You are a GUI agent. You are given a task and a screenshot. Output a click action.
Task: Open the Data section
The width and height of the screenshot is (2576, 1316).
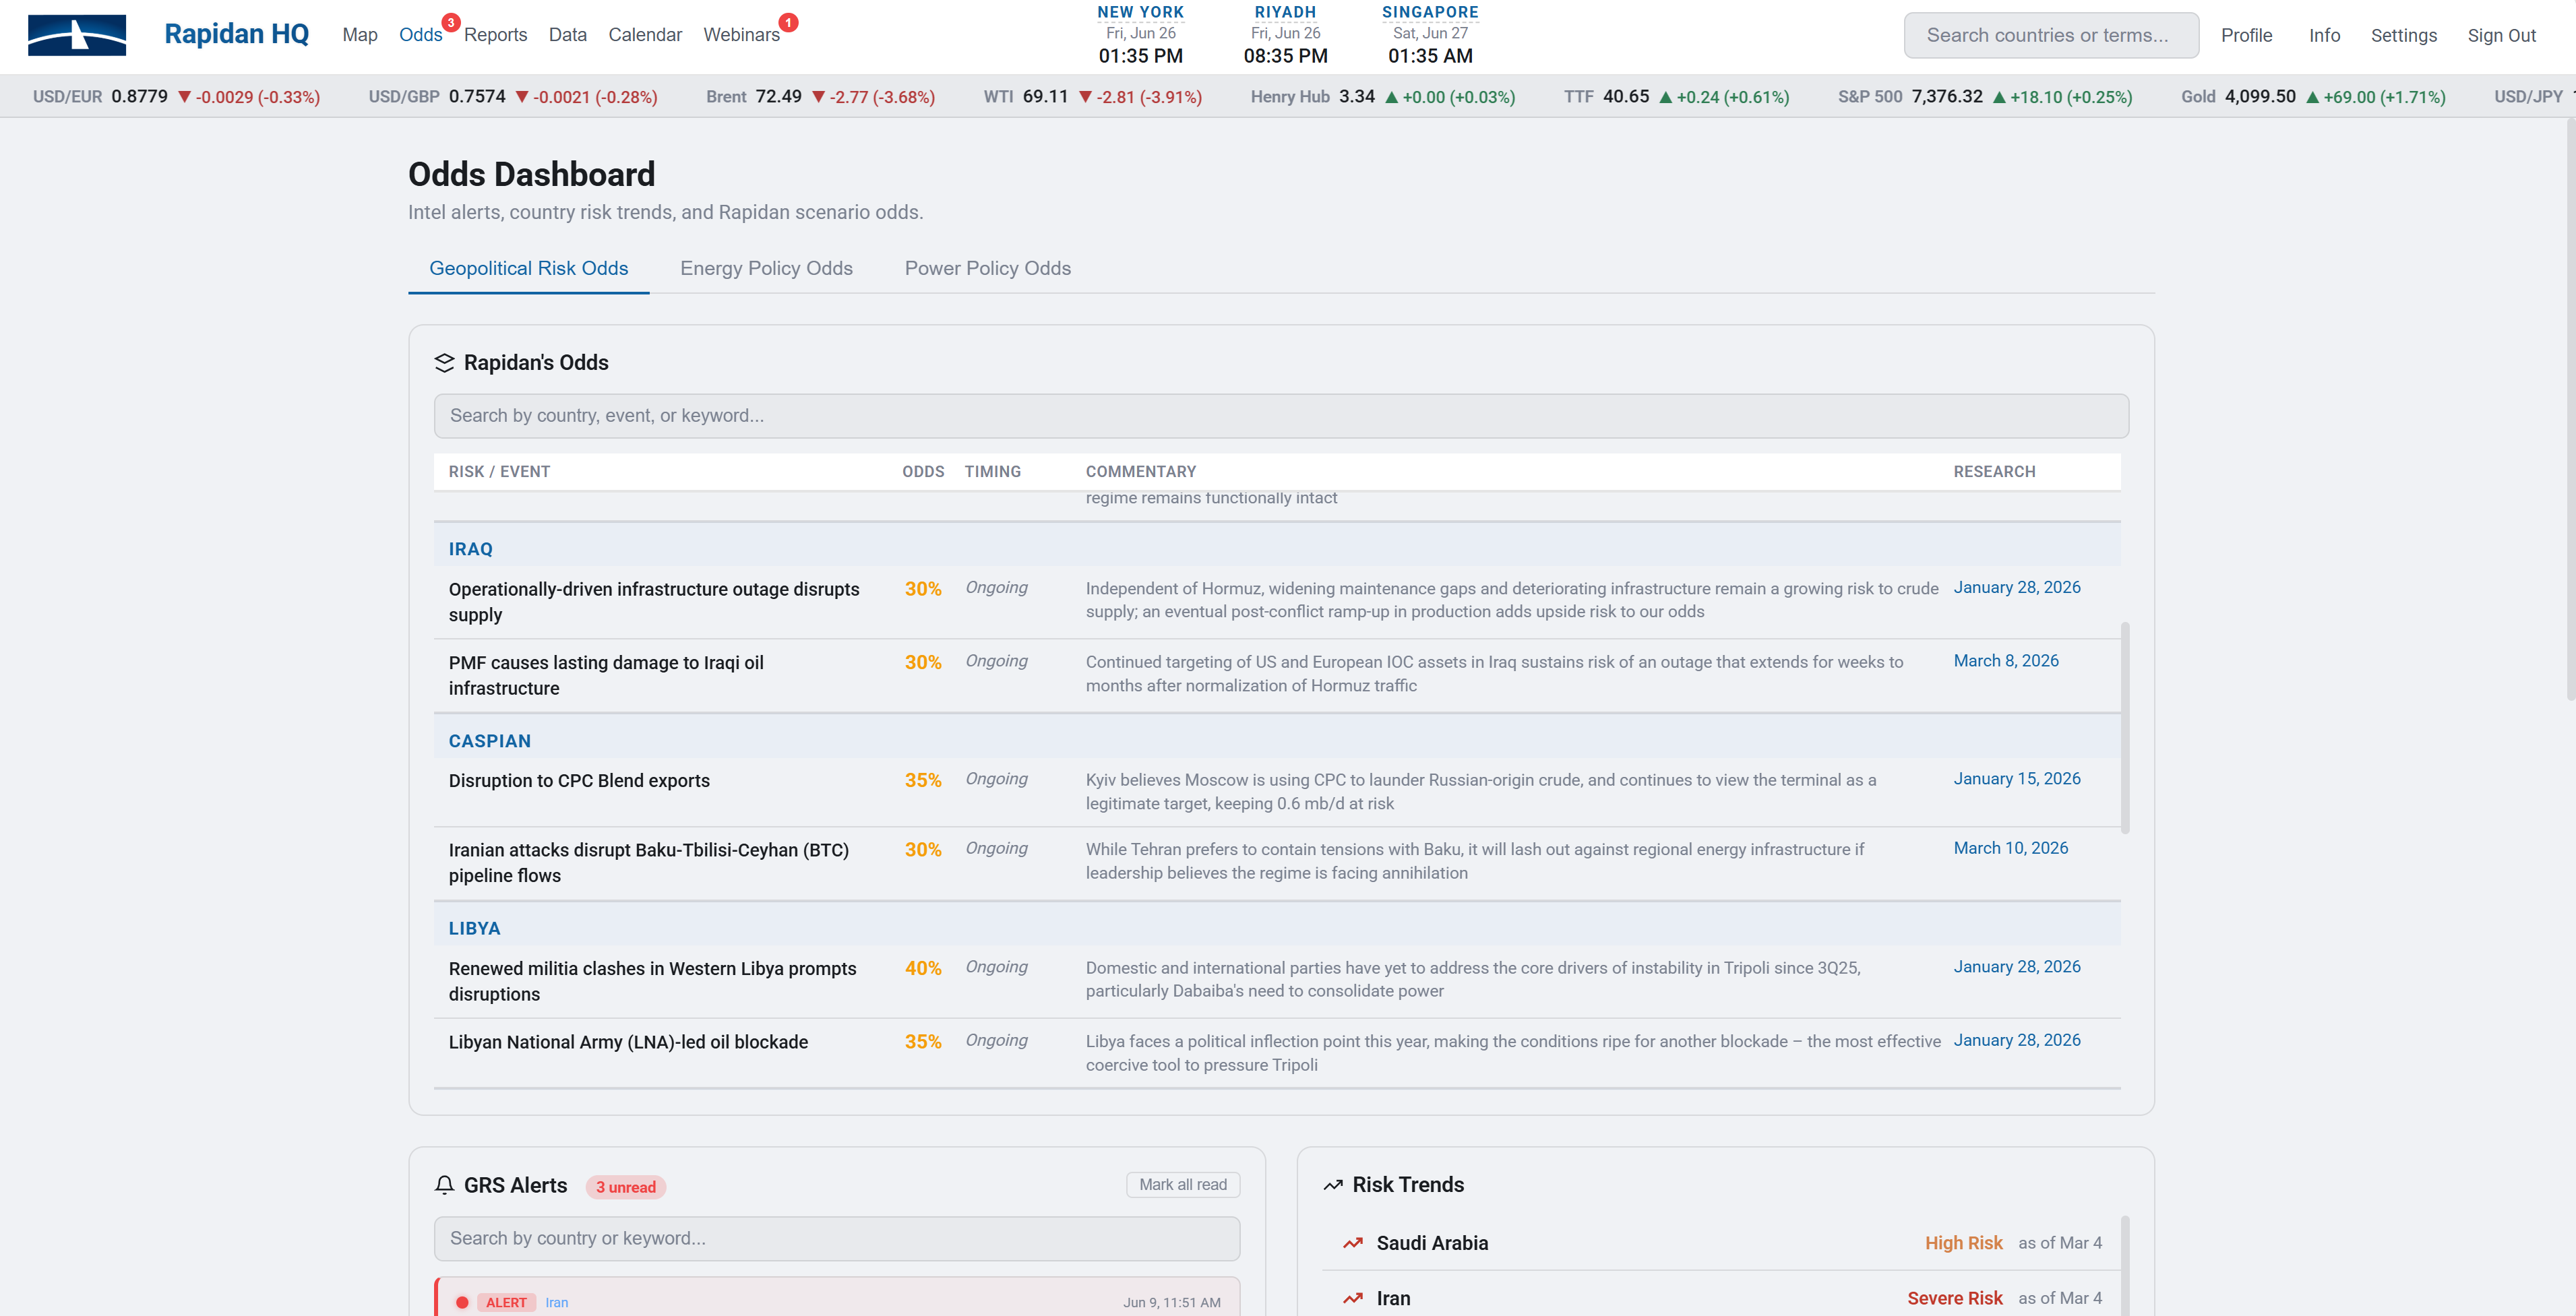[567, 35]
